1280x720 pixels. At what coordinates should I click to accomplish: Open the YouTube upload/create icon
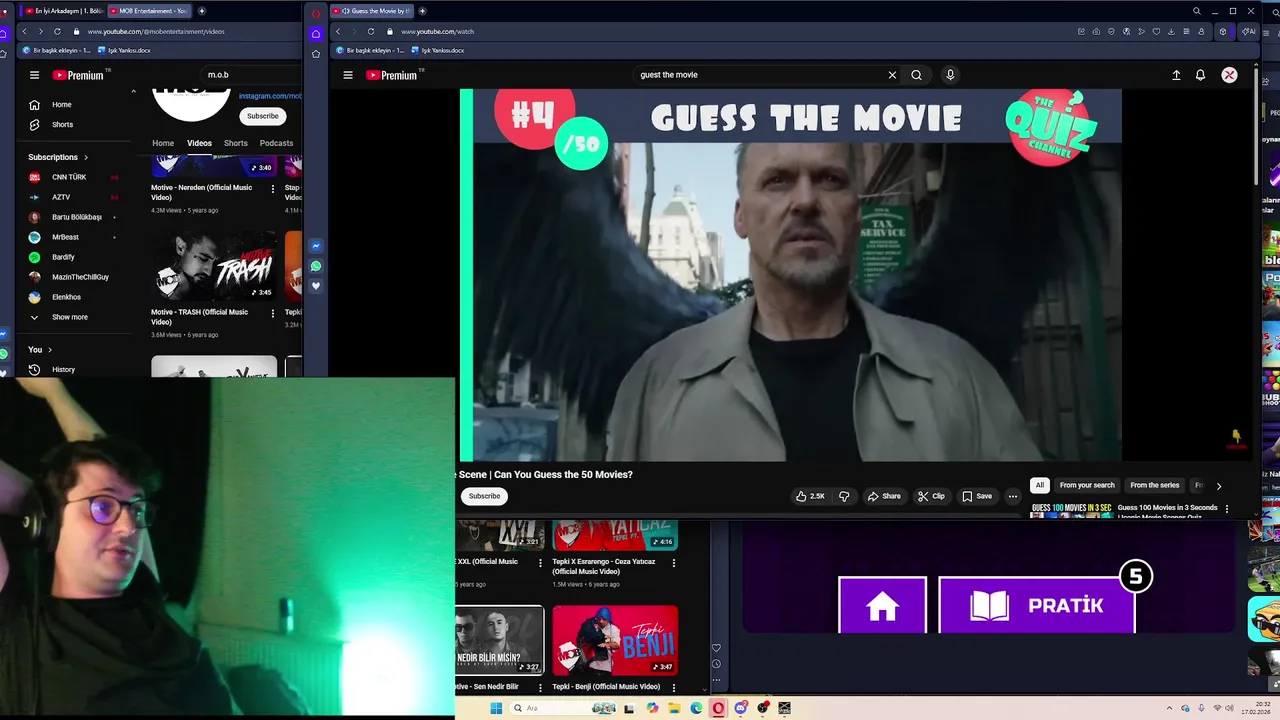(1176, 75)
